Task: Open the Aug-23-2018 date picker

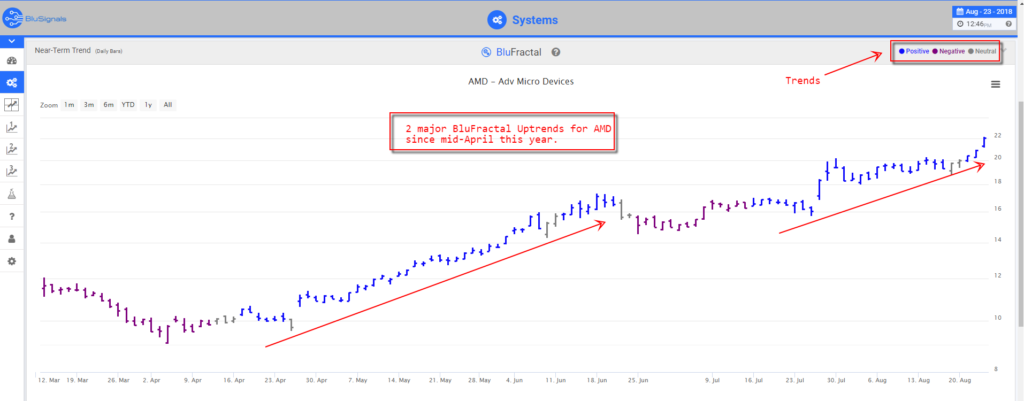Action: [984, 11]
